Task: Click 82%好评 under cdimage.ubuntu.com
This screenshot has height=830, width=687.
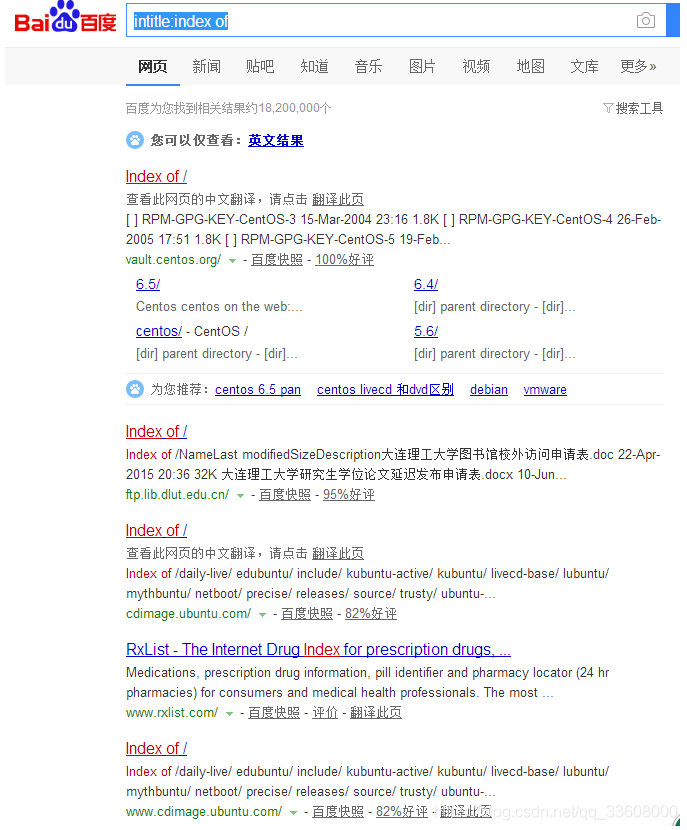Action: (x=370, y=614)
